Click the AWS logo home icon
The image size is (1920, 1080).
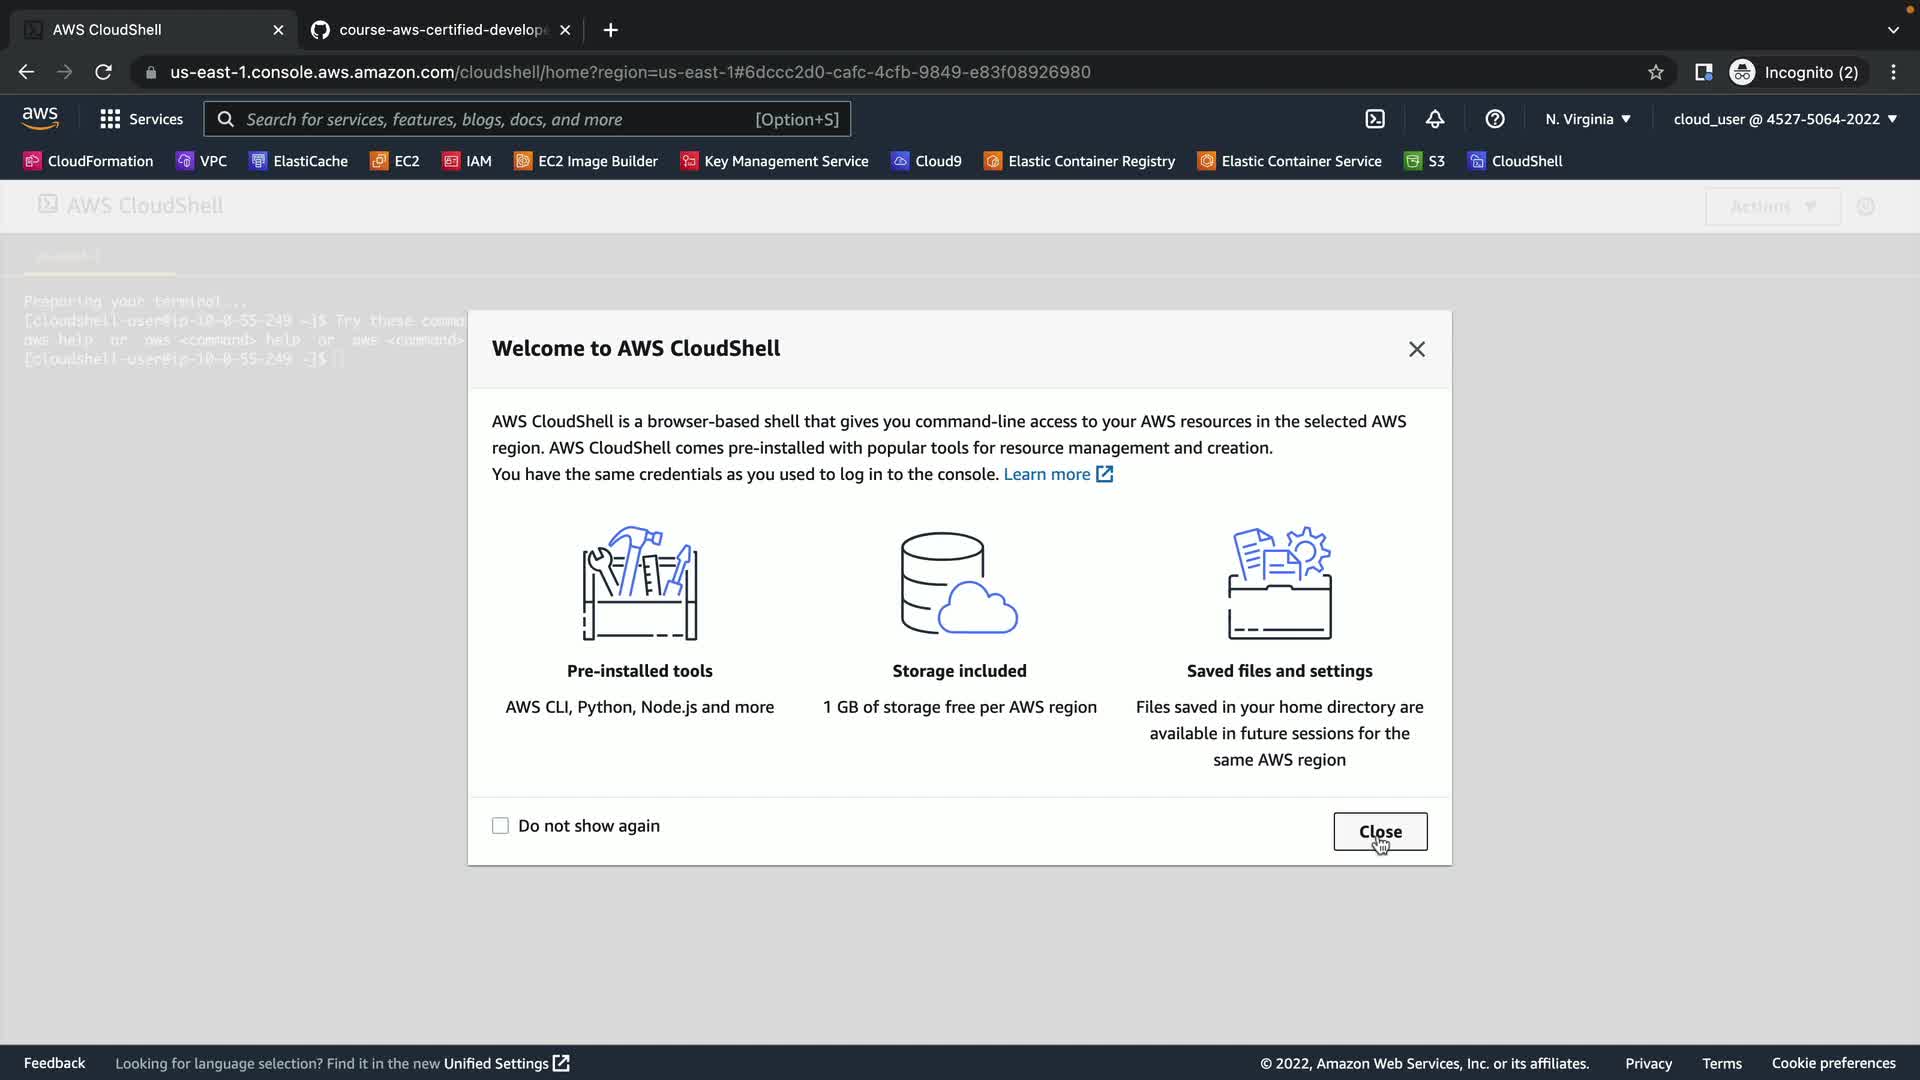pos(40,118)
